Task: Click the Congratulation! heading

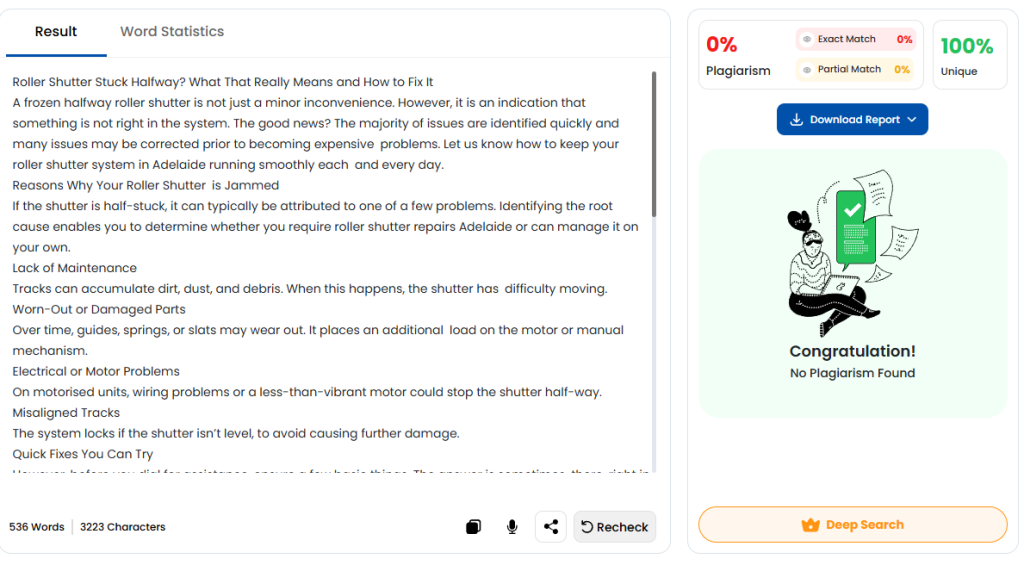Action: point(852,351)
